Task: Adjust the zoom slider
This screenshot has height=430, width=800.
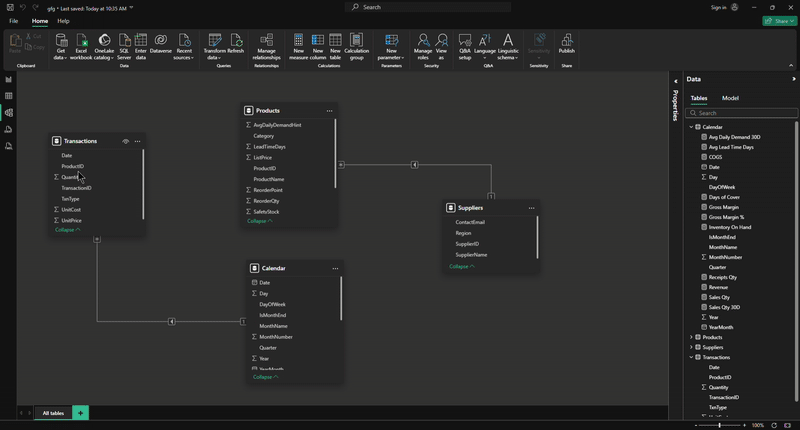Action: click(x=719, y=425)
